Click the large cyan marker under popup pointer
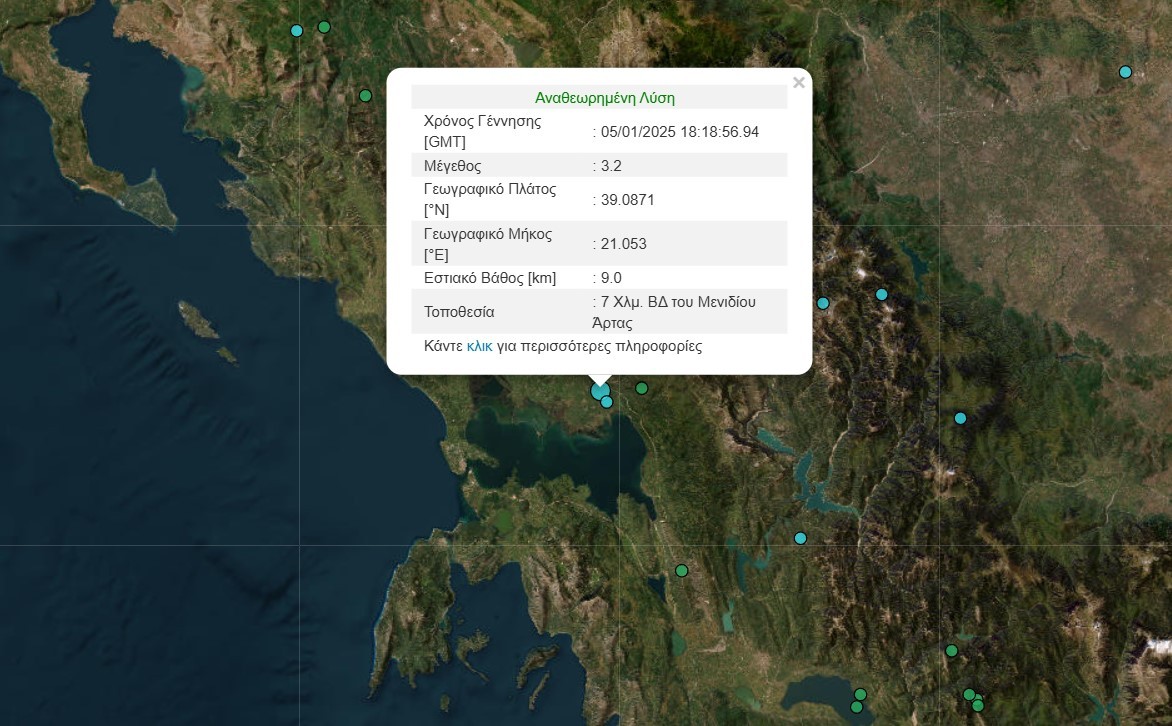Viewport: 1172px width, 726px height. [x=599, y=391]
